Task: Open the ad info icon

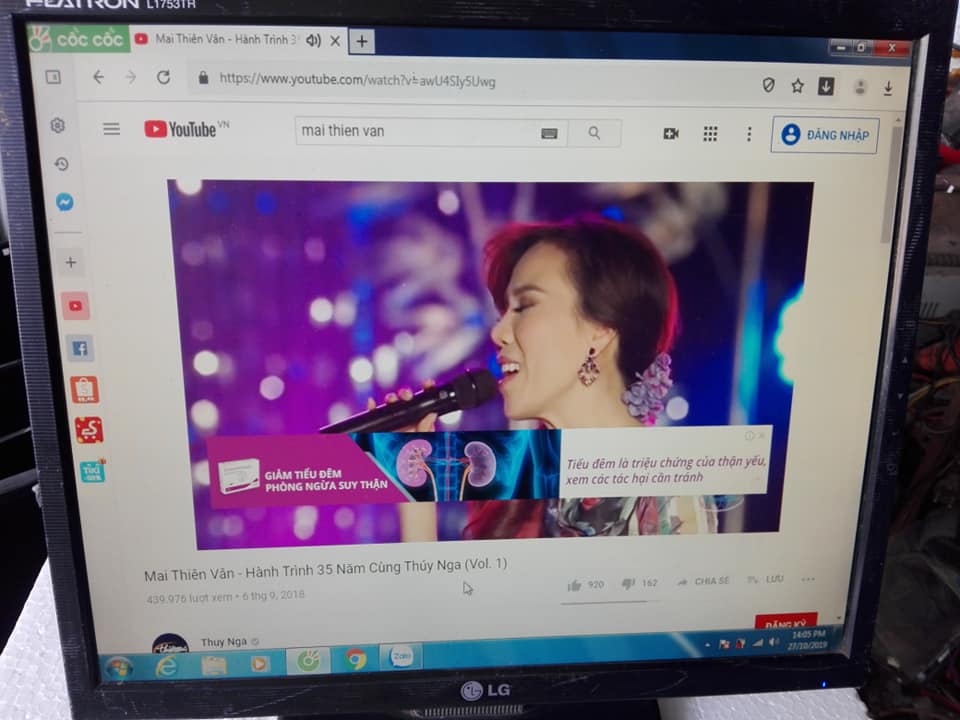Action: [x=749, y=435]
